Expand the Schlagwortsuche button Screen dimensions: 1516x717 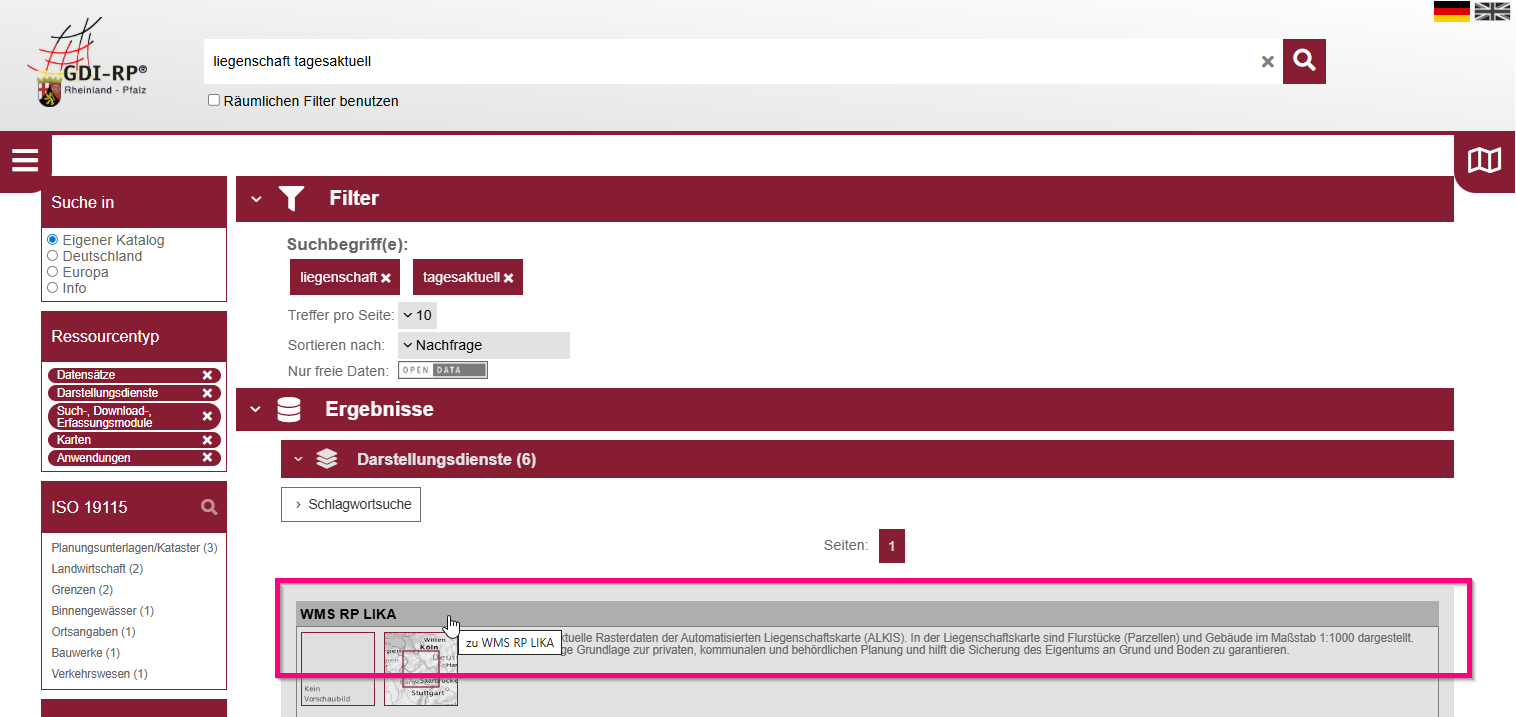pyautogui.click(x=351, y=505)
